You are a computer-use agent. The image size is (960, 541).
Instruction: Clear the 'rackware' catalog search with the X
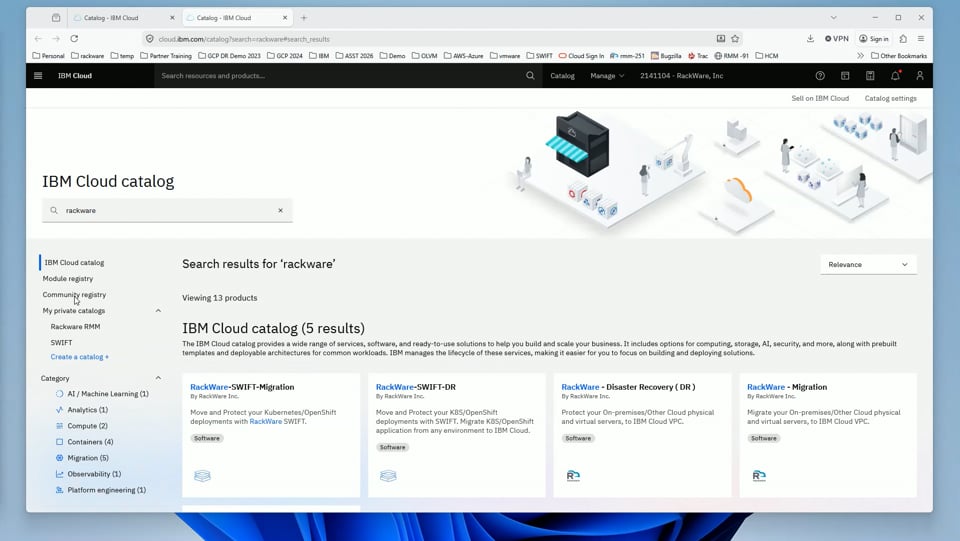pyautogui.click(x=280, y=211)
